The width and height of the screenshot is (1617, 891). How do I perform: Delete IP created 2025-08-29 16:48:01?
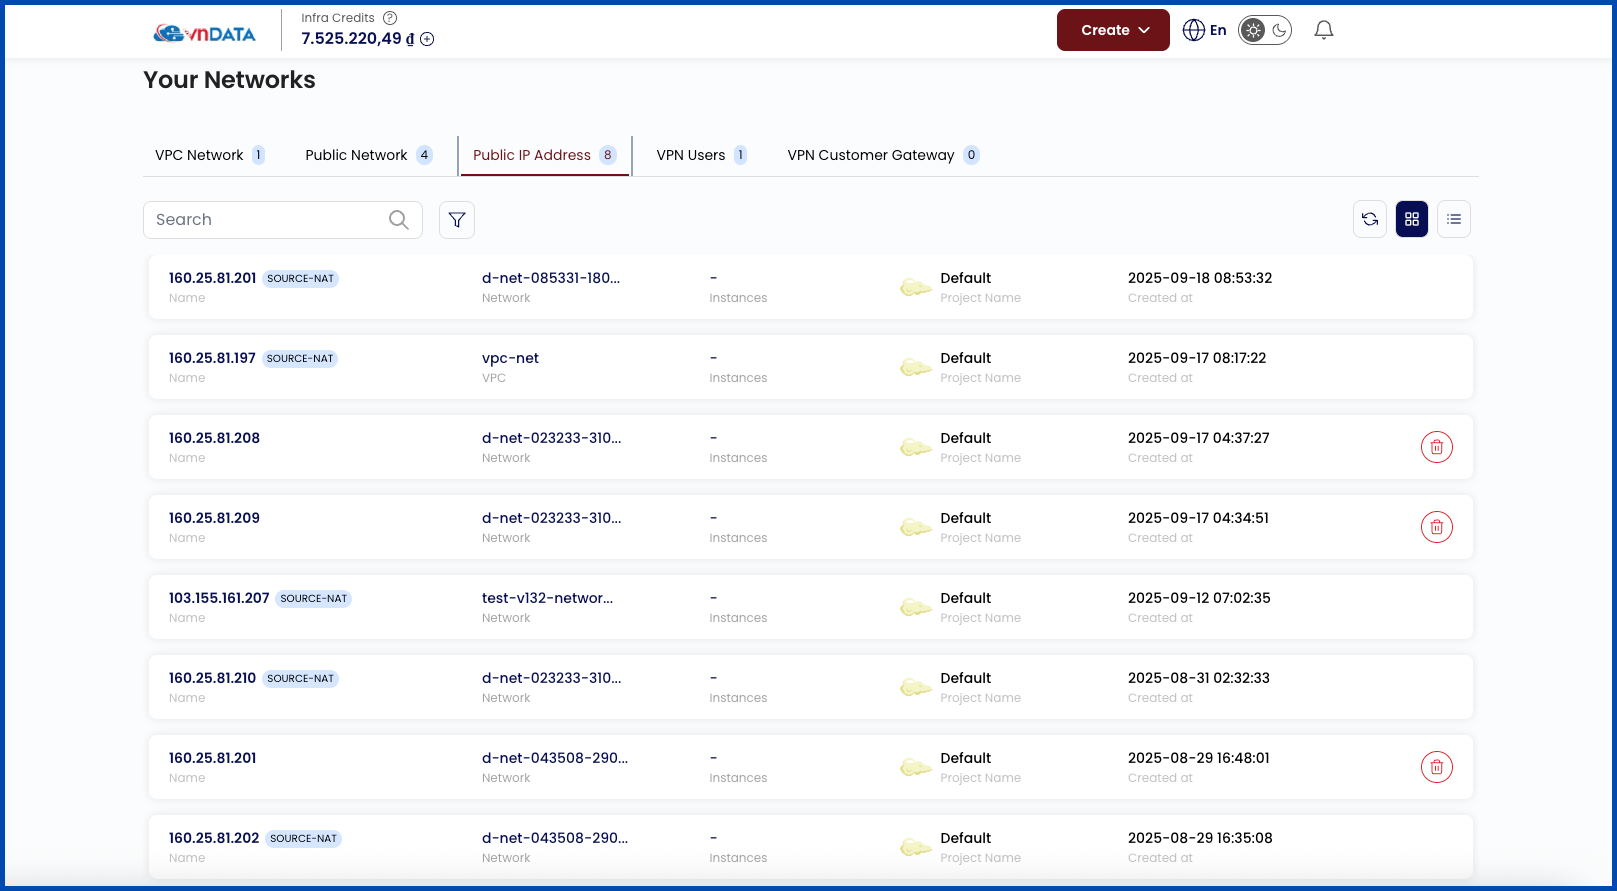click(1437, 767)
